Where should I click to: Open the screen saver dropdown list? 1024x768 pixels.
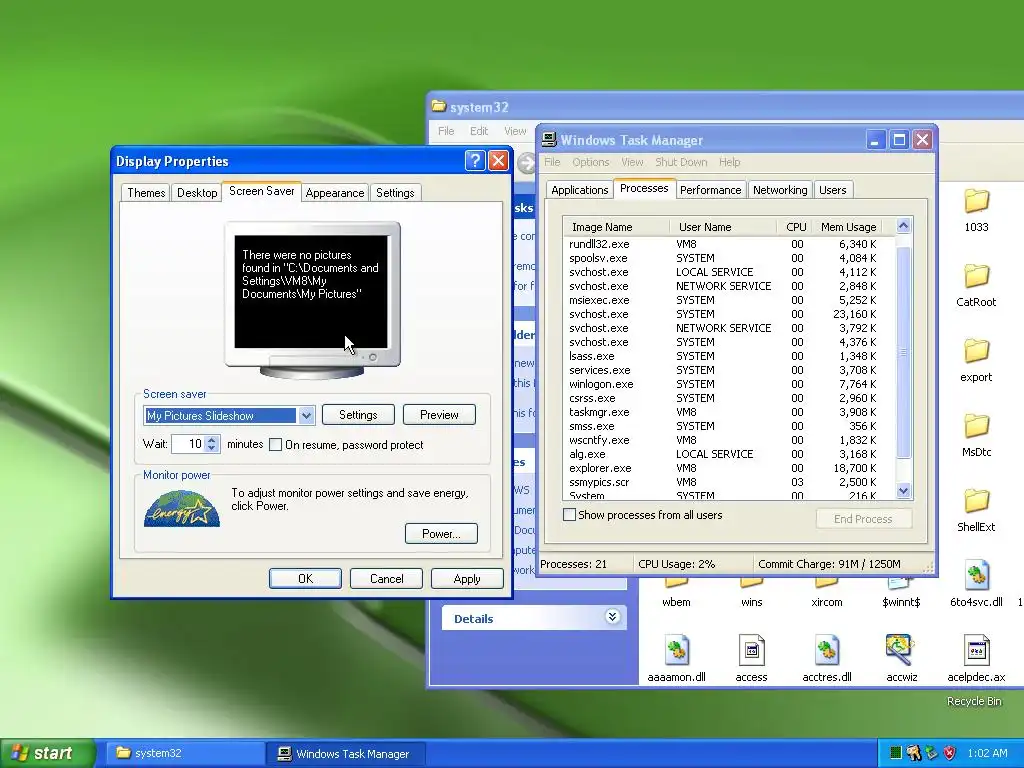pos(306,415)
